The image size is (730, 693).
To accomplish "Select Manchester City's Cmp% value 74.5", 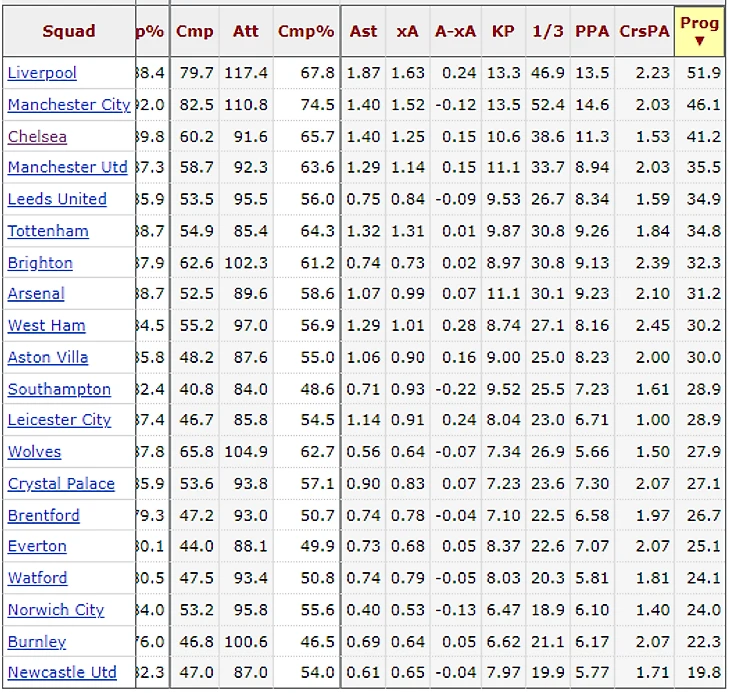I will coord(318,105).
